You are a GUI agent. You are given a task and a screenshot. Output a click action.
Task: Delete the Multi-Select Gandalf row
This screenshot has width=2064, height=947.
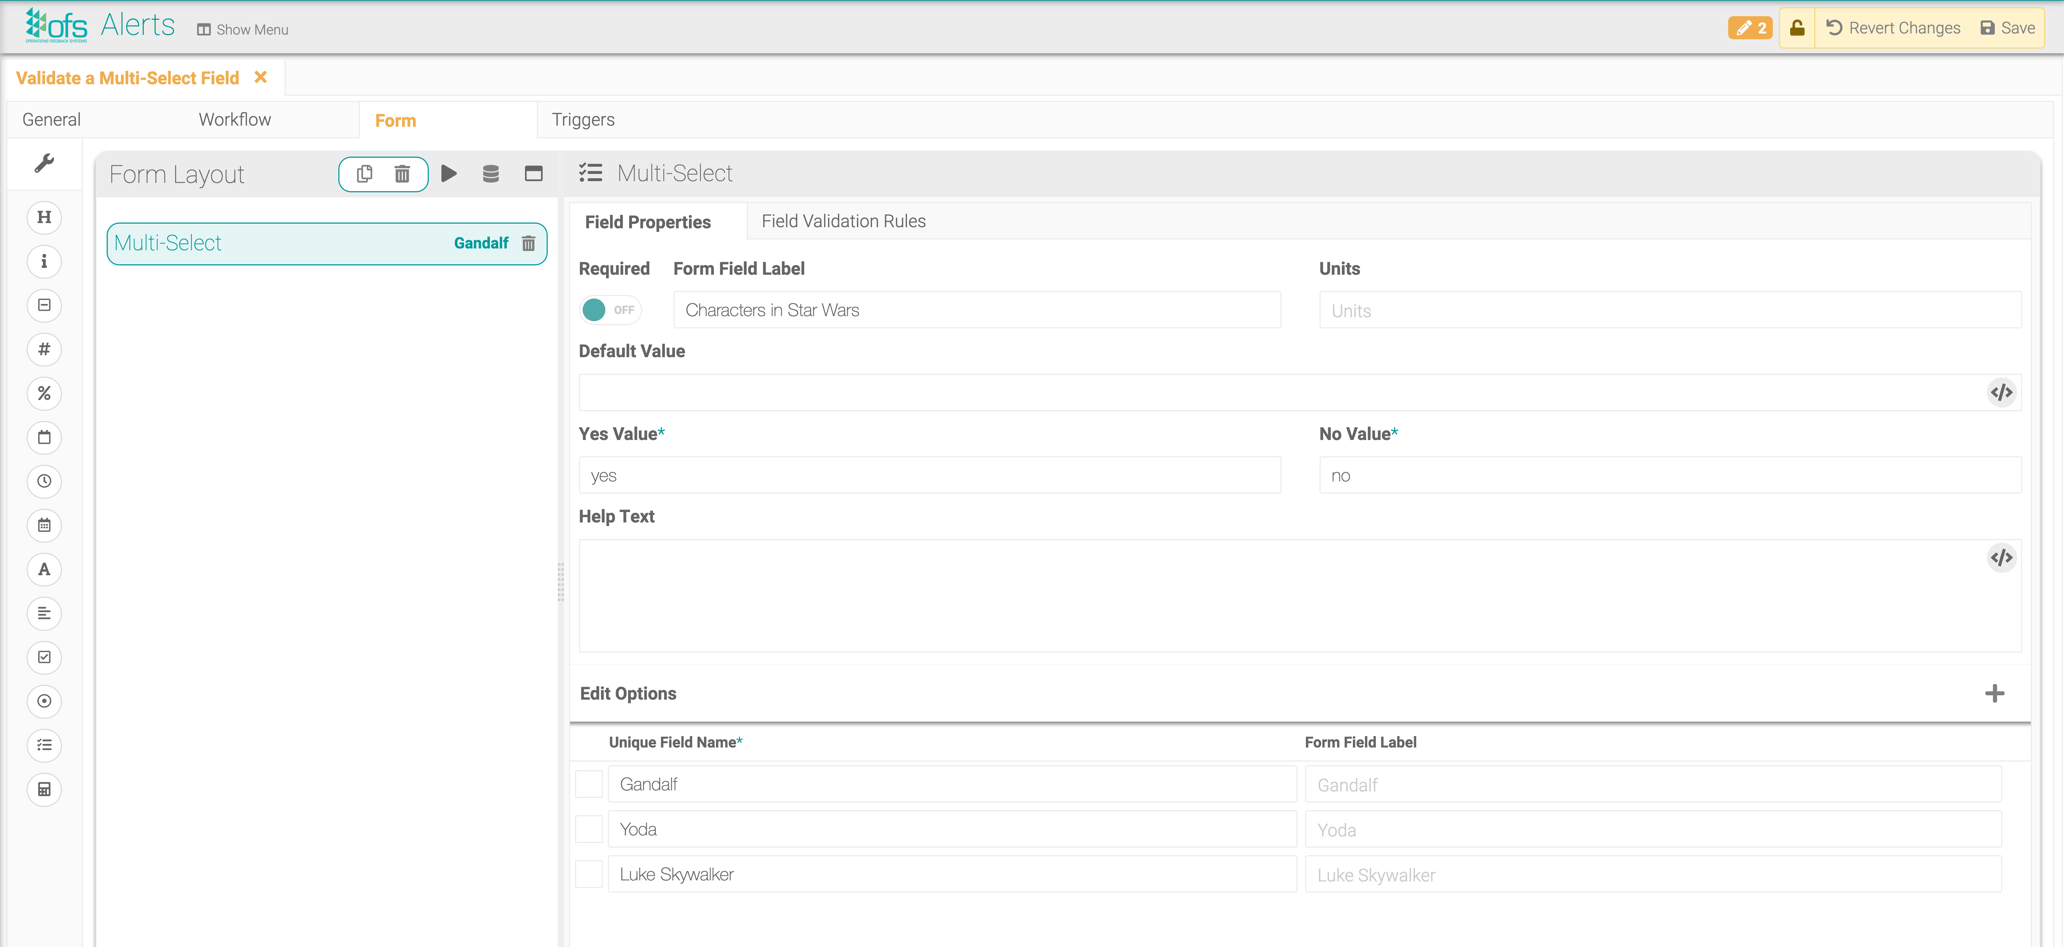529,243
